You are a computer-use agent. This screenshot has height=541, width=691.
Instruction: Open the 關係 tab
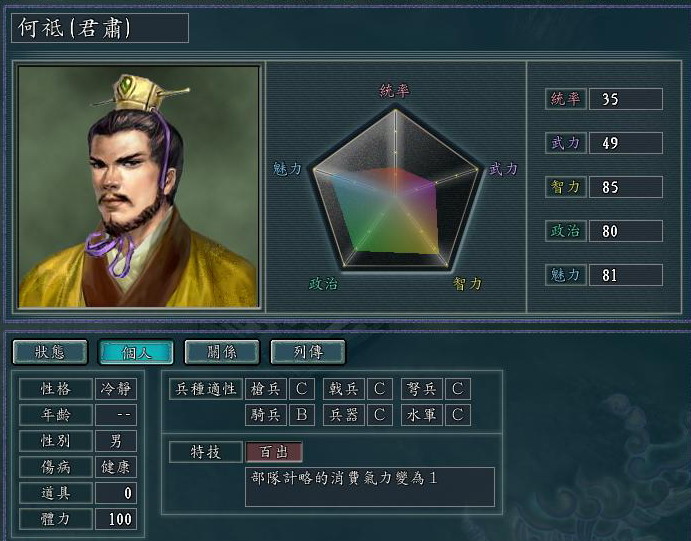[222, 352]
